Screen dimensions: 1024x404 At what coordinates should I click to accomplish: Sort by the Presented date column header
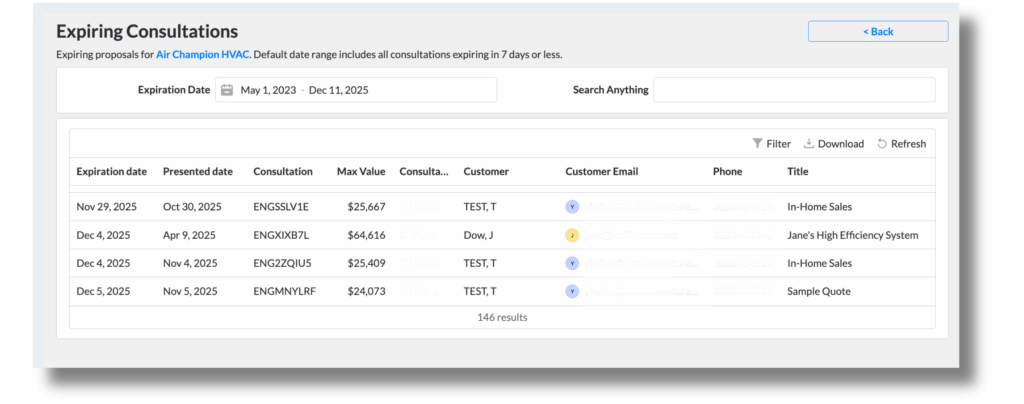[197, 172]
